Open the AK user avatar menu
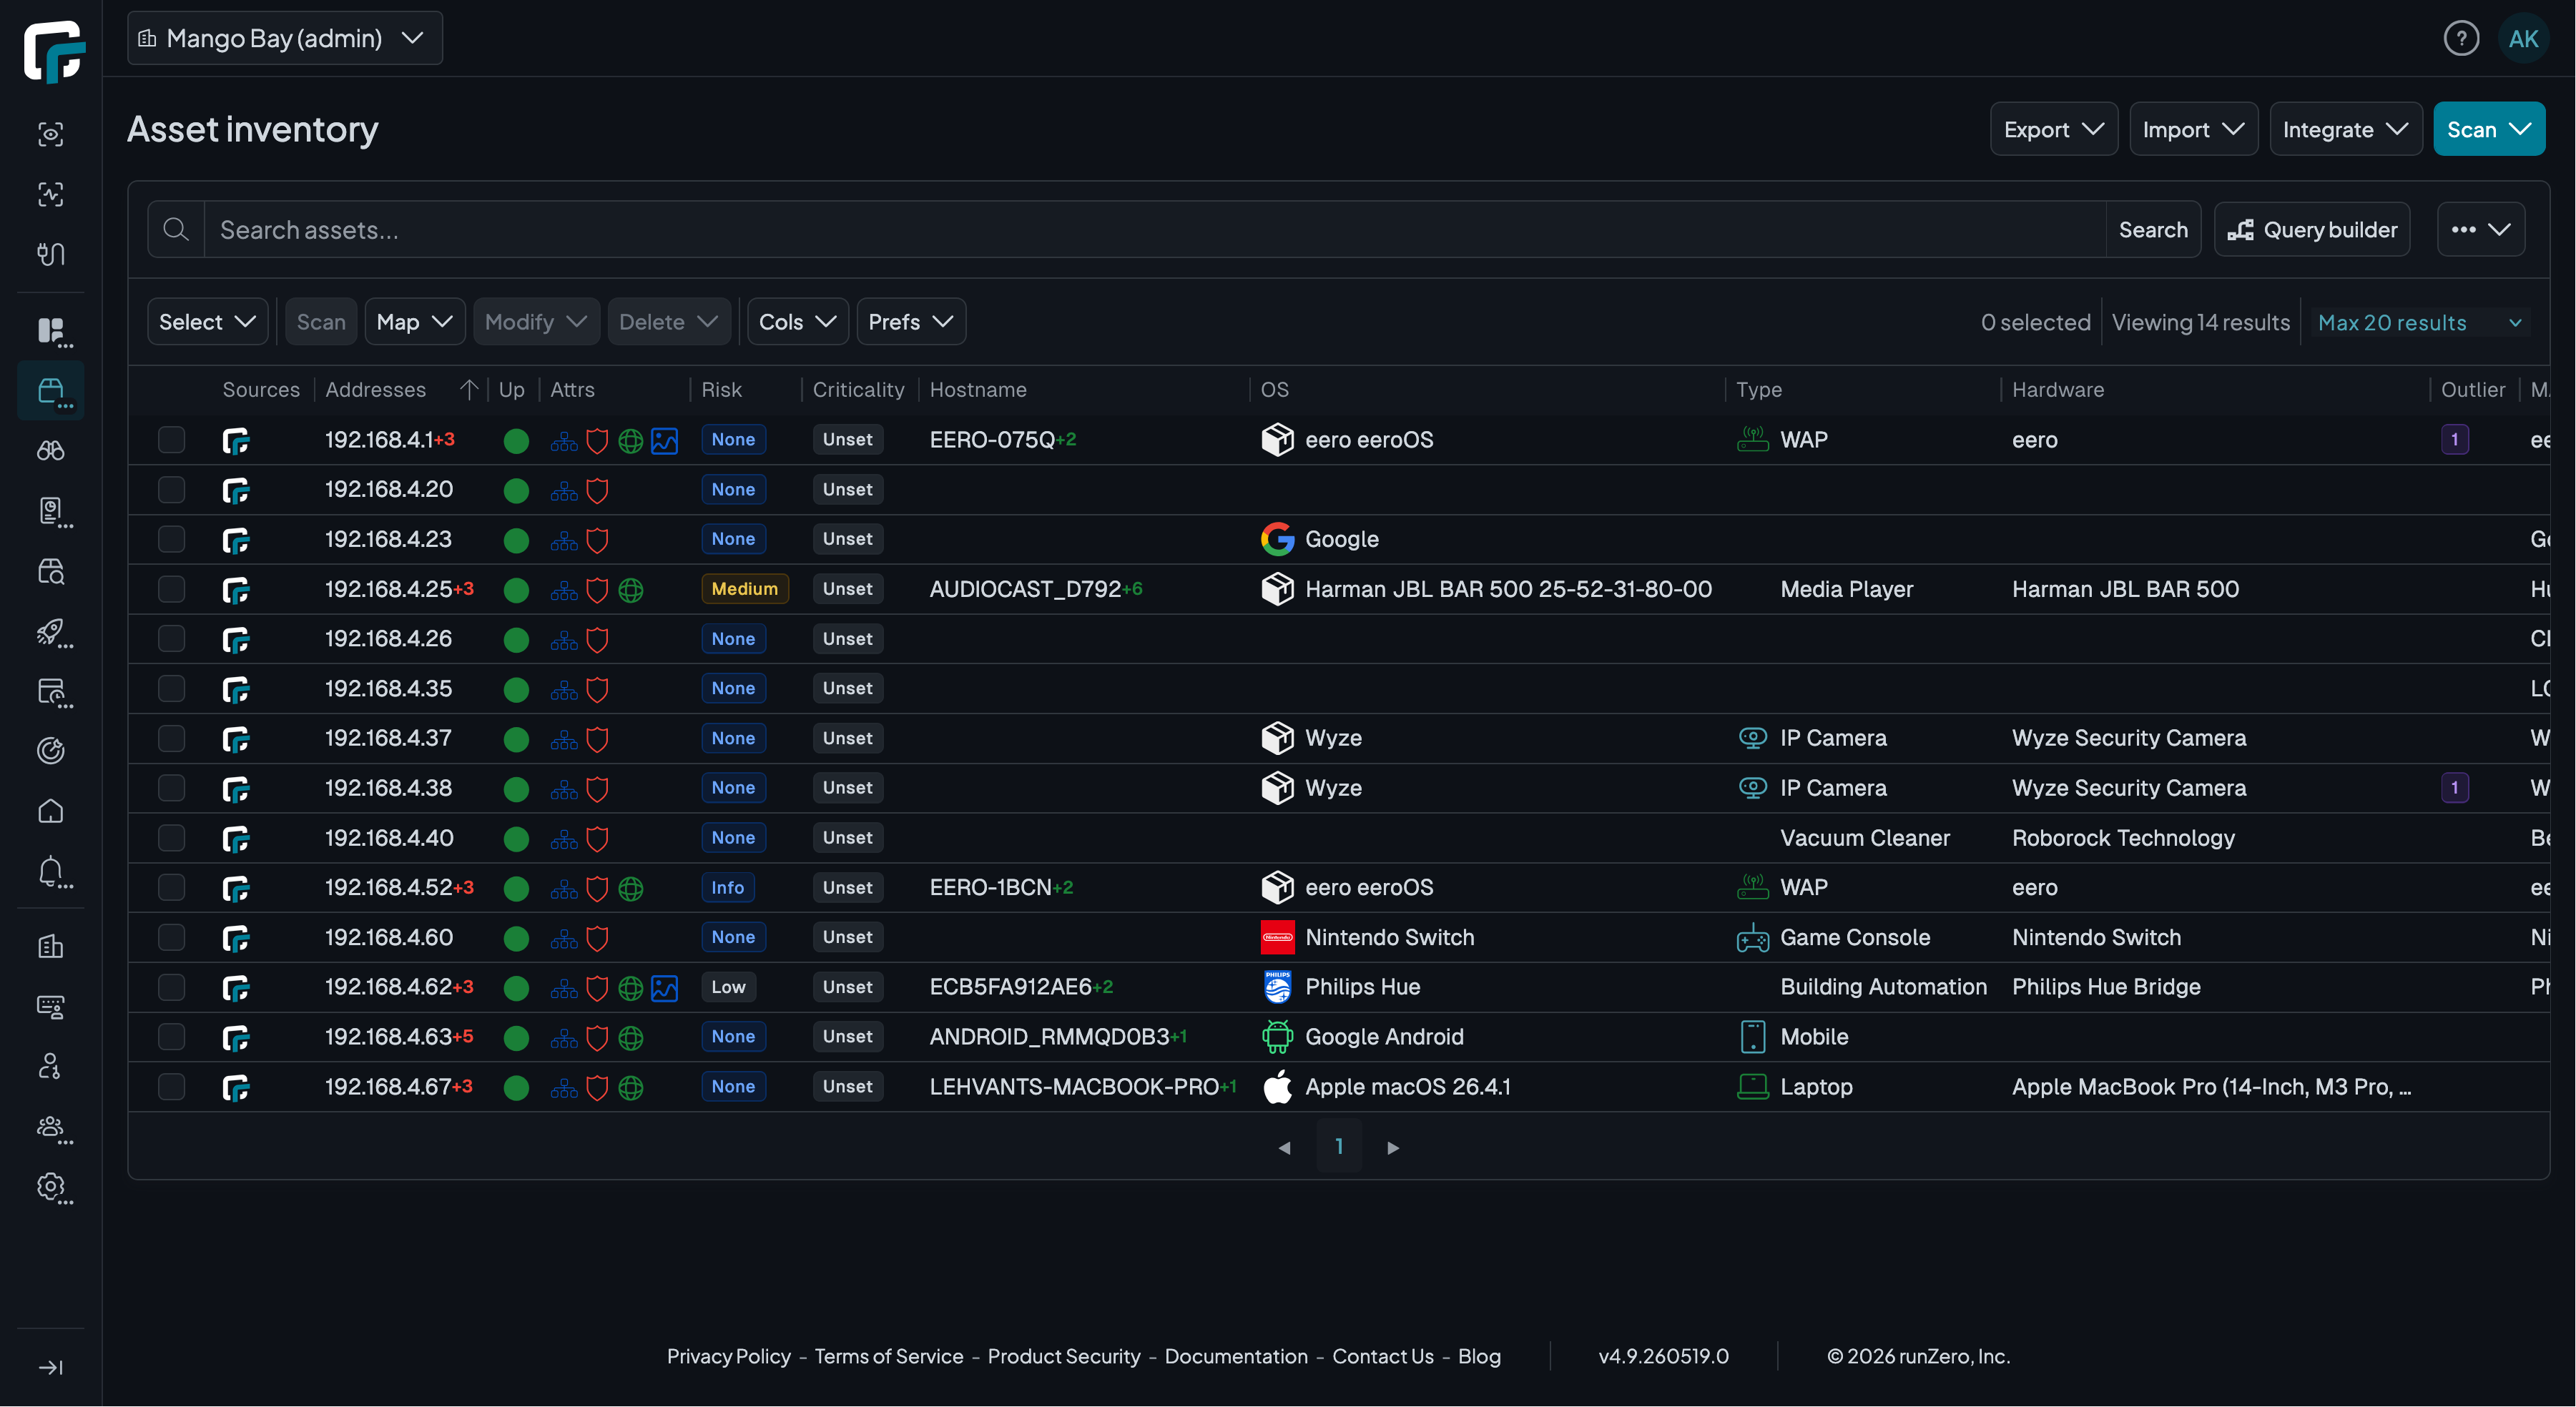Screen dimensions: 2576x1407 2523,39
